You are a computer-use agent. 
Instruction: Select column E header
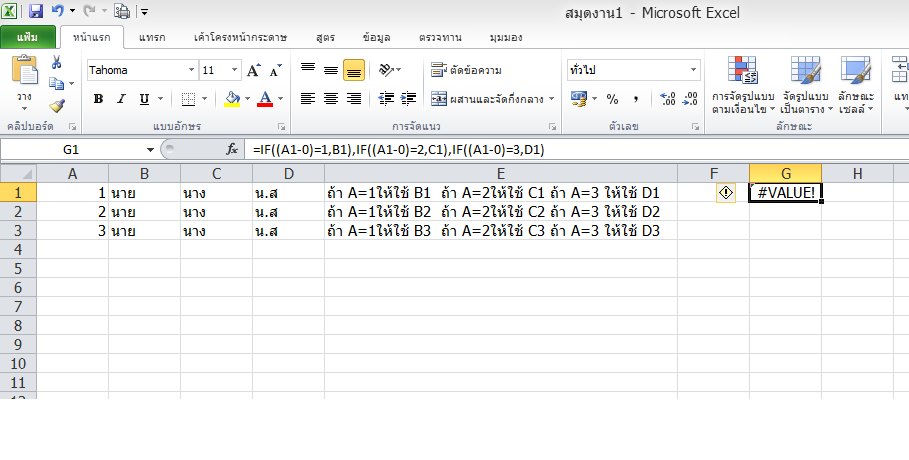click(x=501, y=173)
